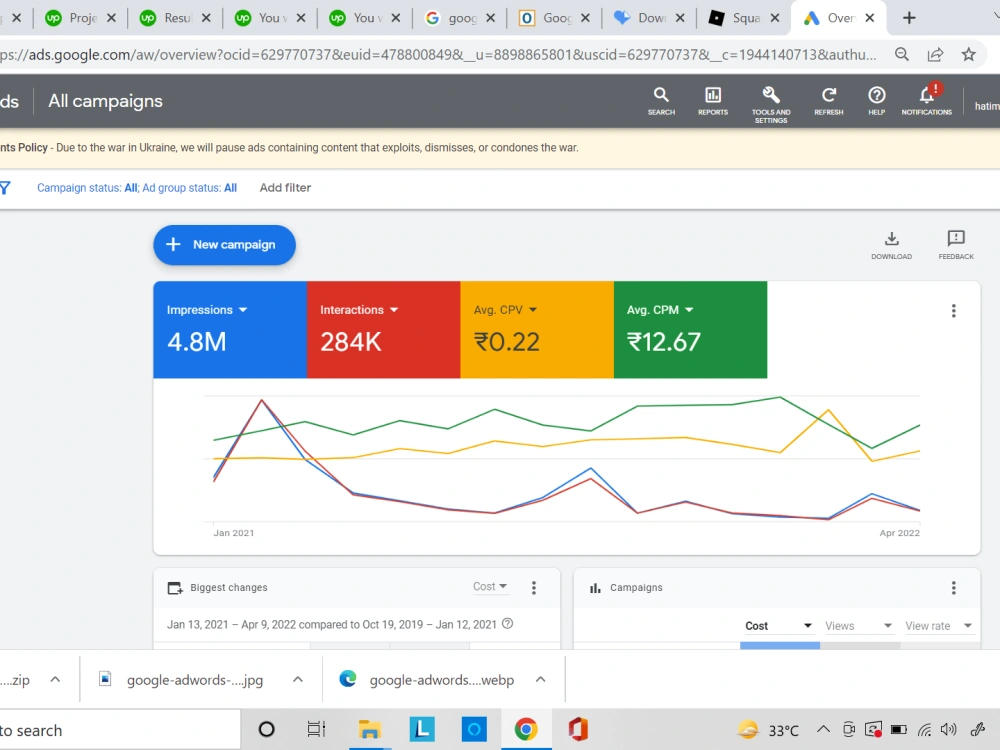Click the Windows search box
This screenshot has height=750, width=1000.
click(119, 730)
